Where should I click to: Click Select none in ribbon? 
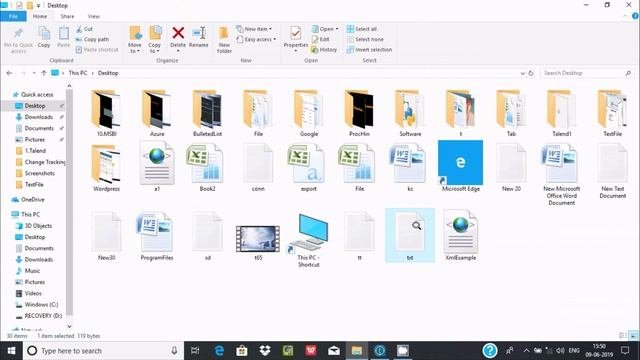(x=365, y=39)
